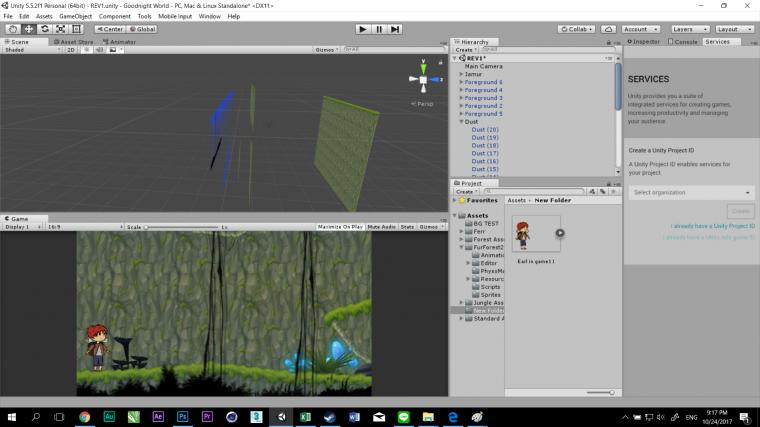Expand the Jamur object in Hierarchy
Viewport: 760px width, 427px height.
tap(461, 74)
